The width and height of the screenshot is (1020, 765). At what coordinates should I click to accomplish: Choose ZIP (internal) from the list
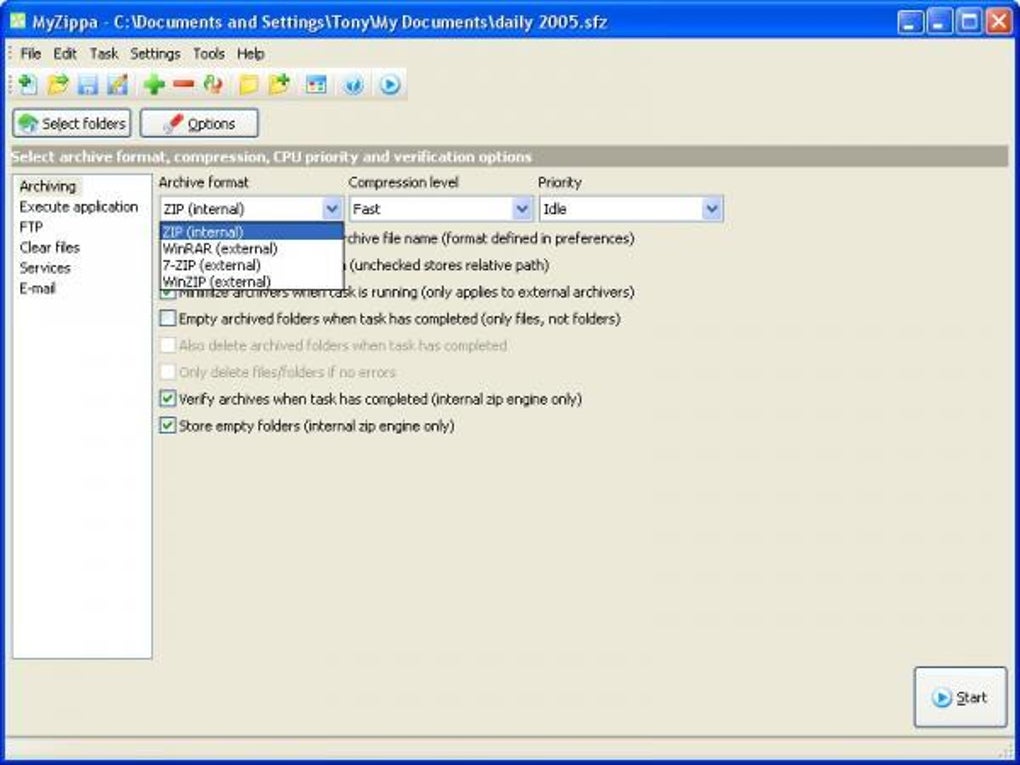tap(252, 231)
